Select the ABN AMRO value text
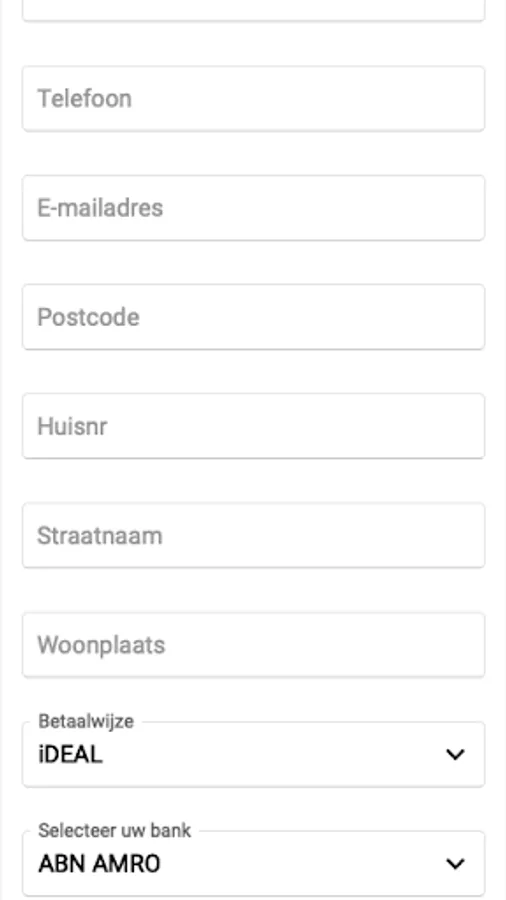The width and height of the screenshot is (506, 900). 99,864
